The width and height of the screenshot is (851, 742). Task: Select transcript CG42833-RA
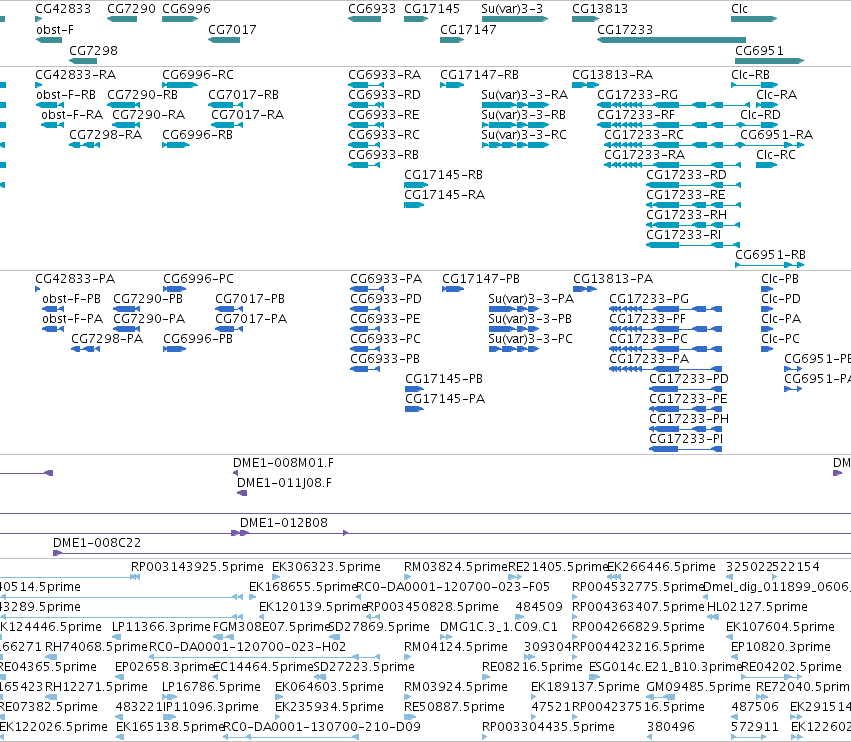75,74
